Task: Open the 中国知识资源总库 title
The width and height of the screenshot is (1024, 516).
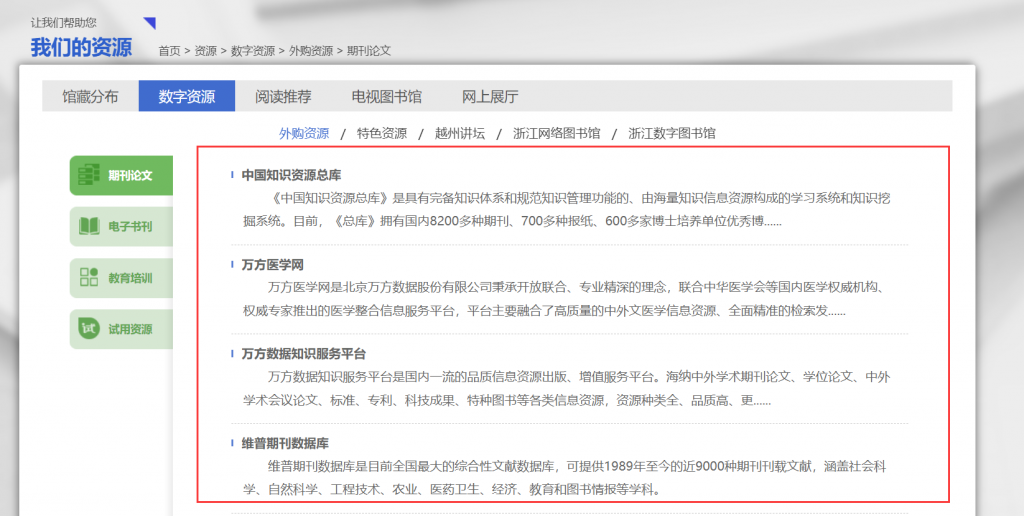Action: point(291,175)
